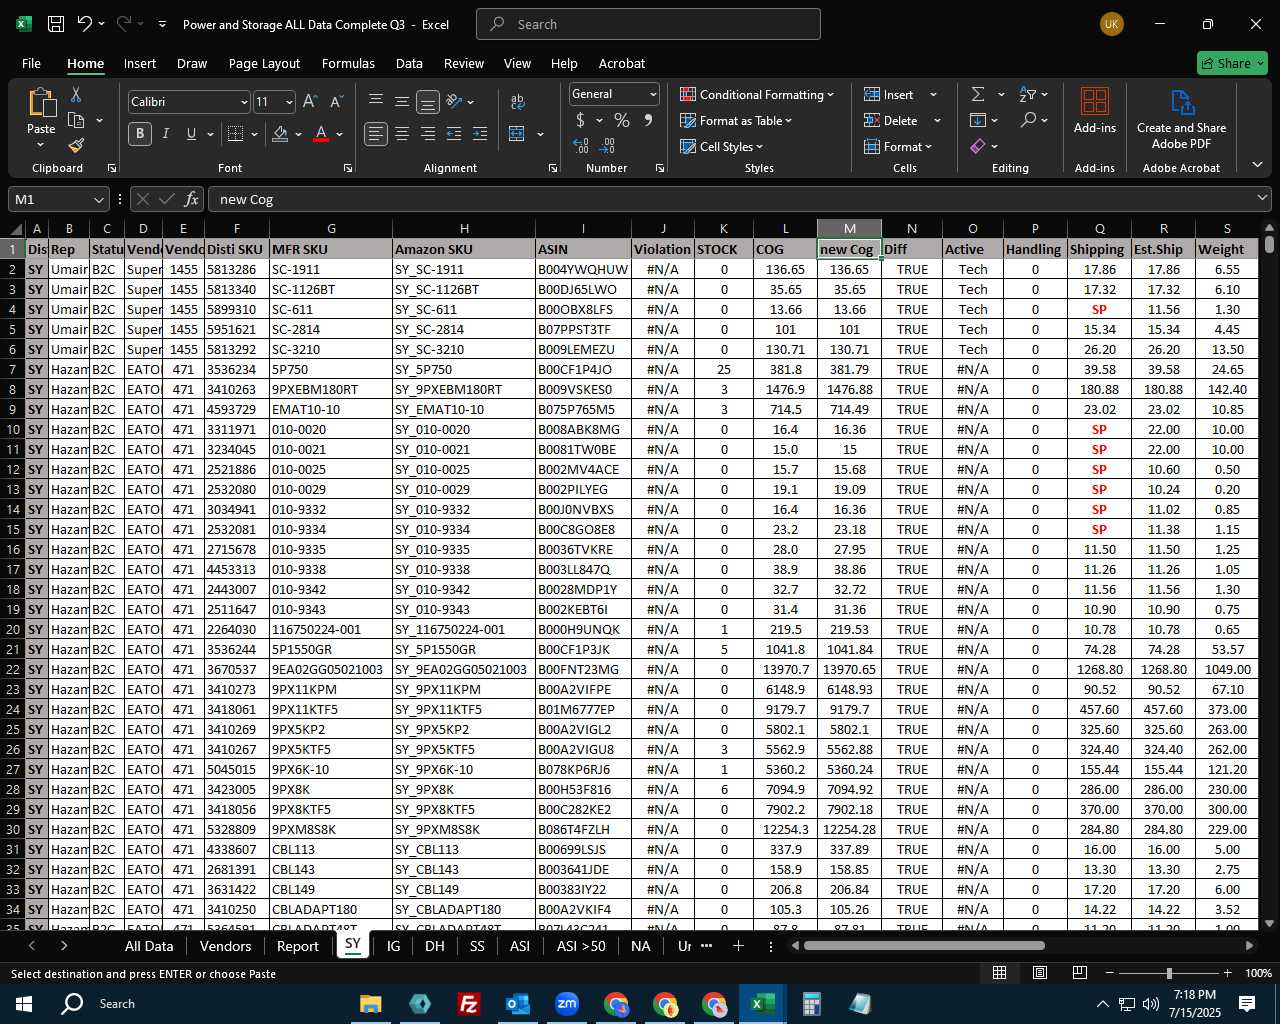Open the font name Calibri dropdown
The width and height of the screenshot is (1280, 1024).
(x=243, y=102)
